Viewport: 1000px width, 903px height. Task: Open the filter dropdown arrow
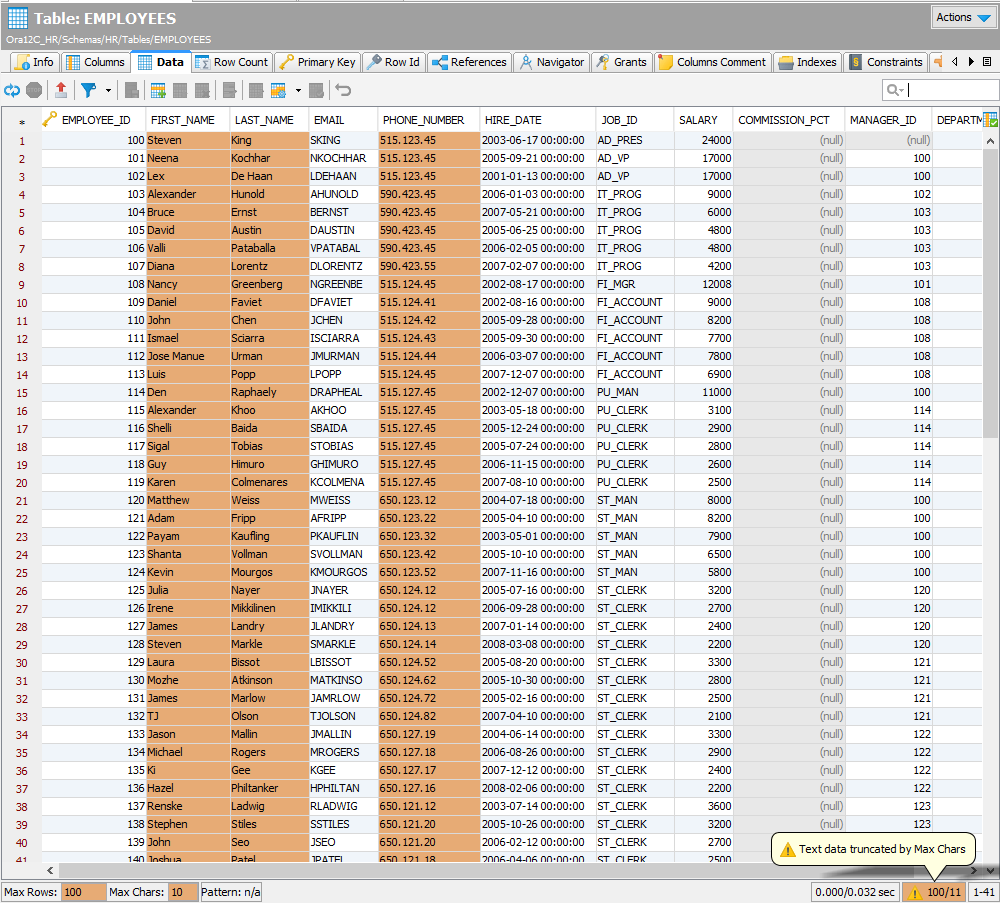click(x=108, y=91)
